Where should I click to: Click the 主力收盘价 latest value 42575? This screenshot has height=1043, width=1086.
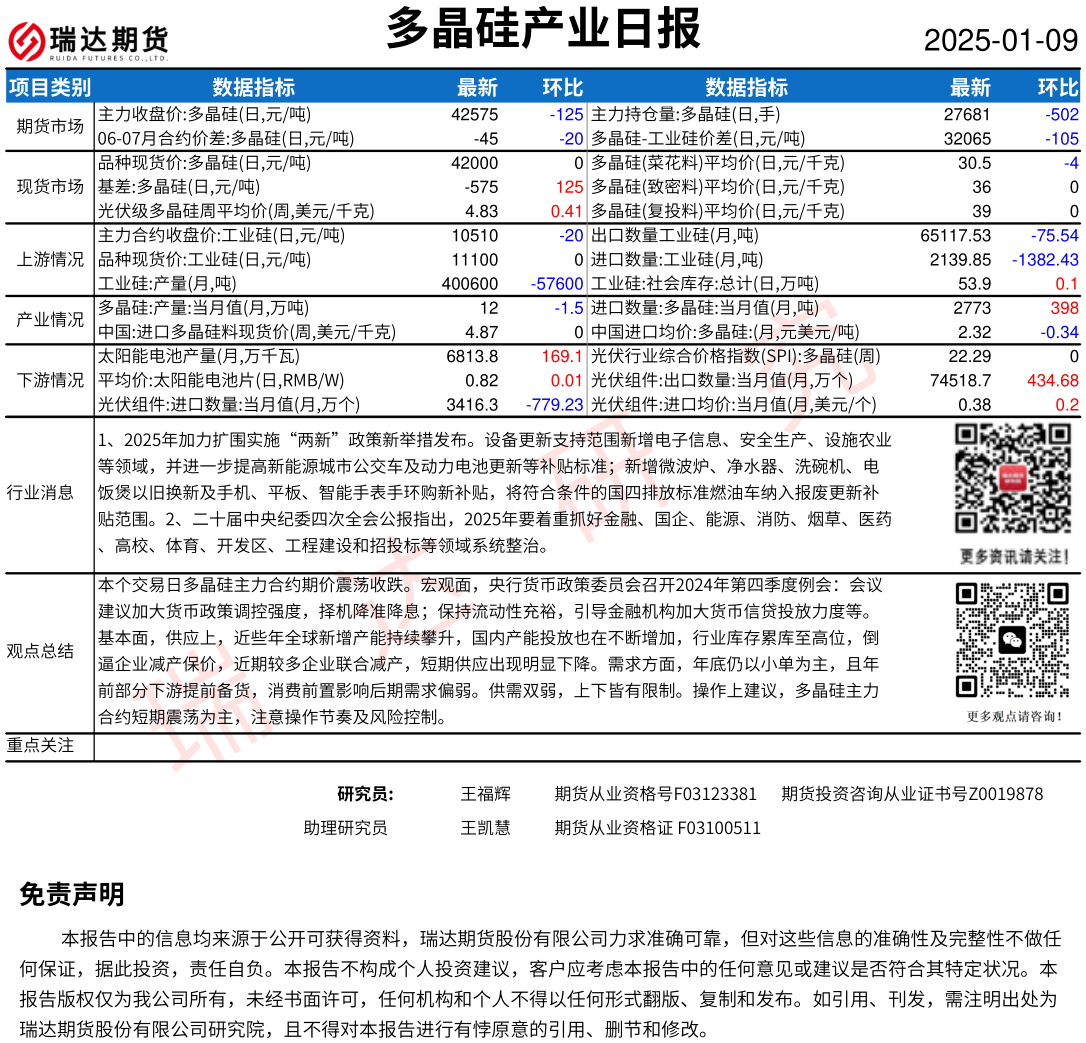pyautogui.click(x=475, y=115)
